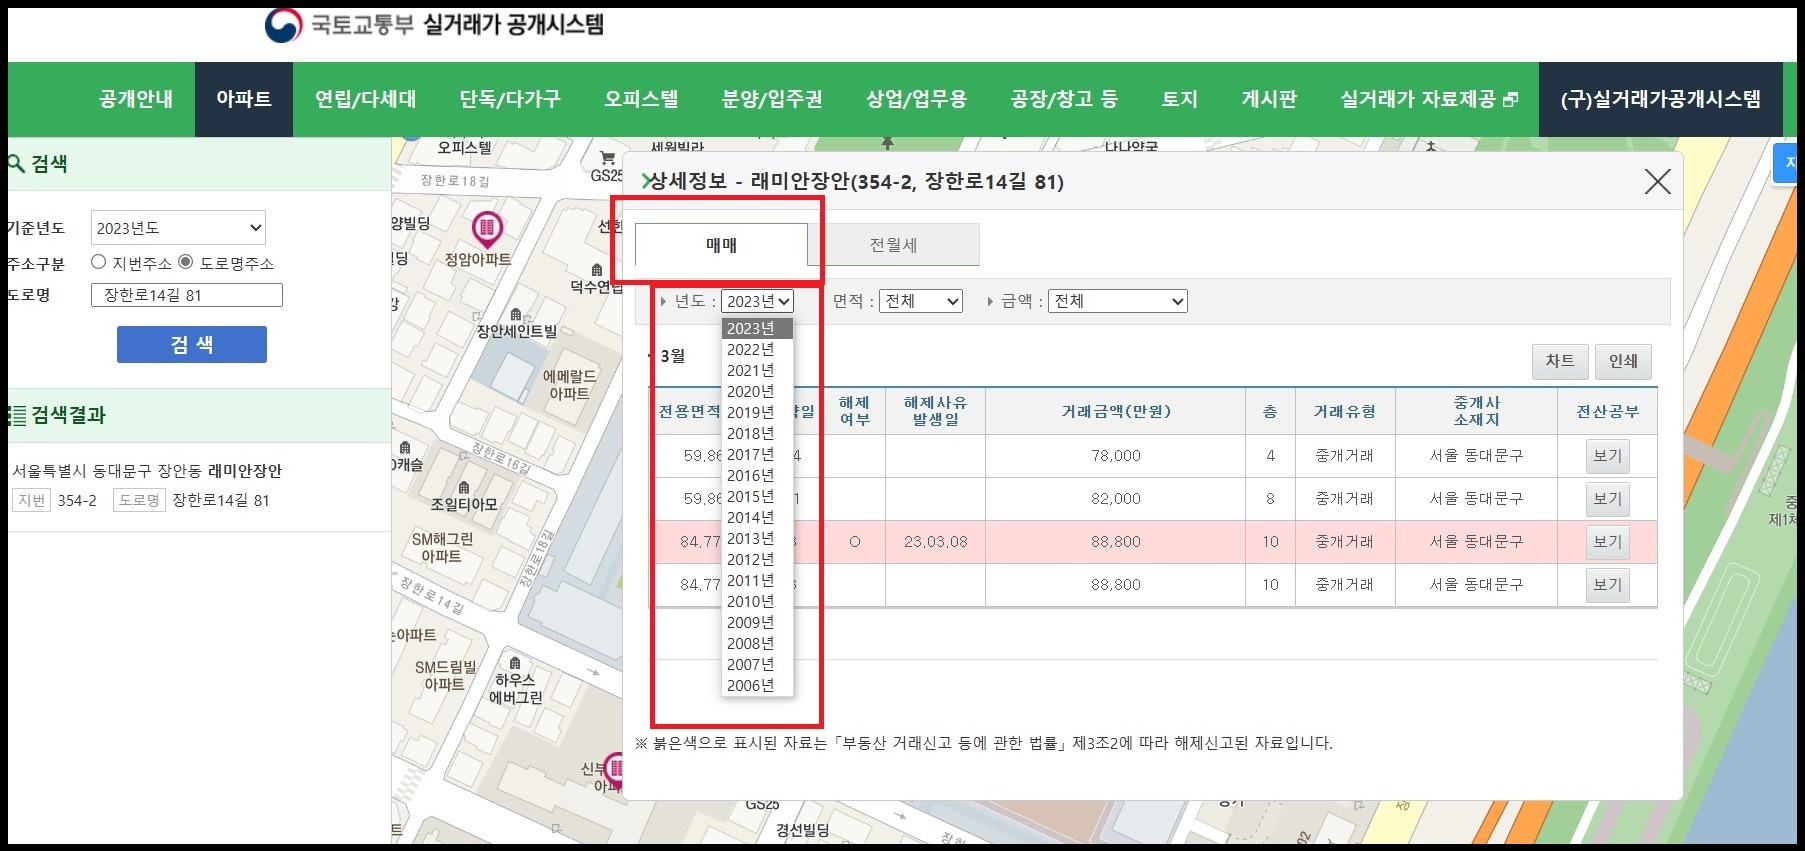The image size is (1805, 851).
Task: Open 실거래가 자료제공 external link
Action: 1429,99
